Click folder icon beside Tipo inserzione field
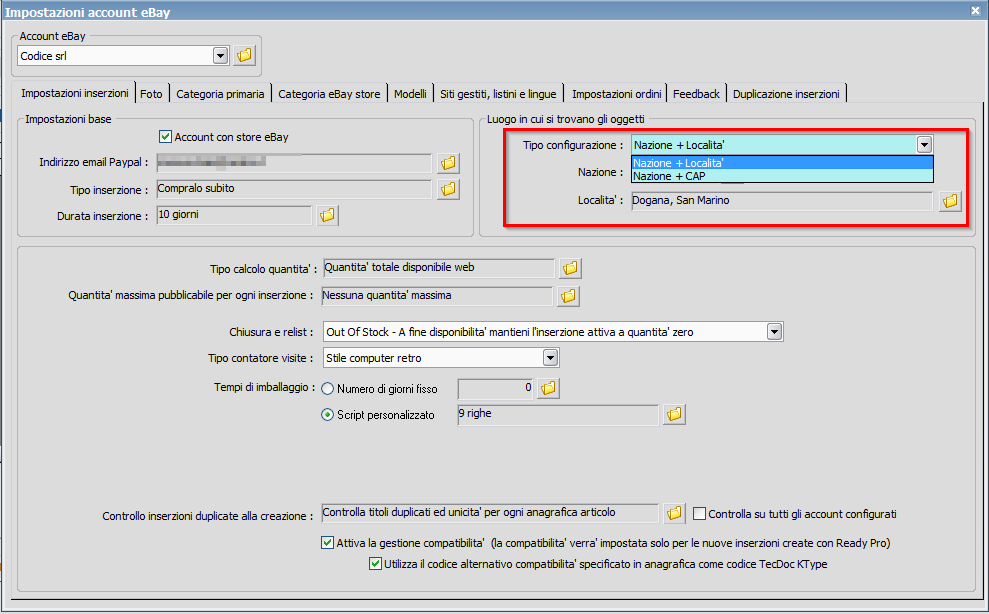 click(448, 189)
